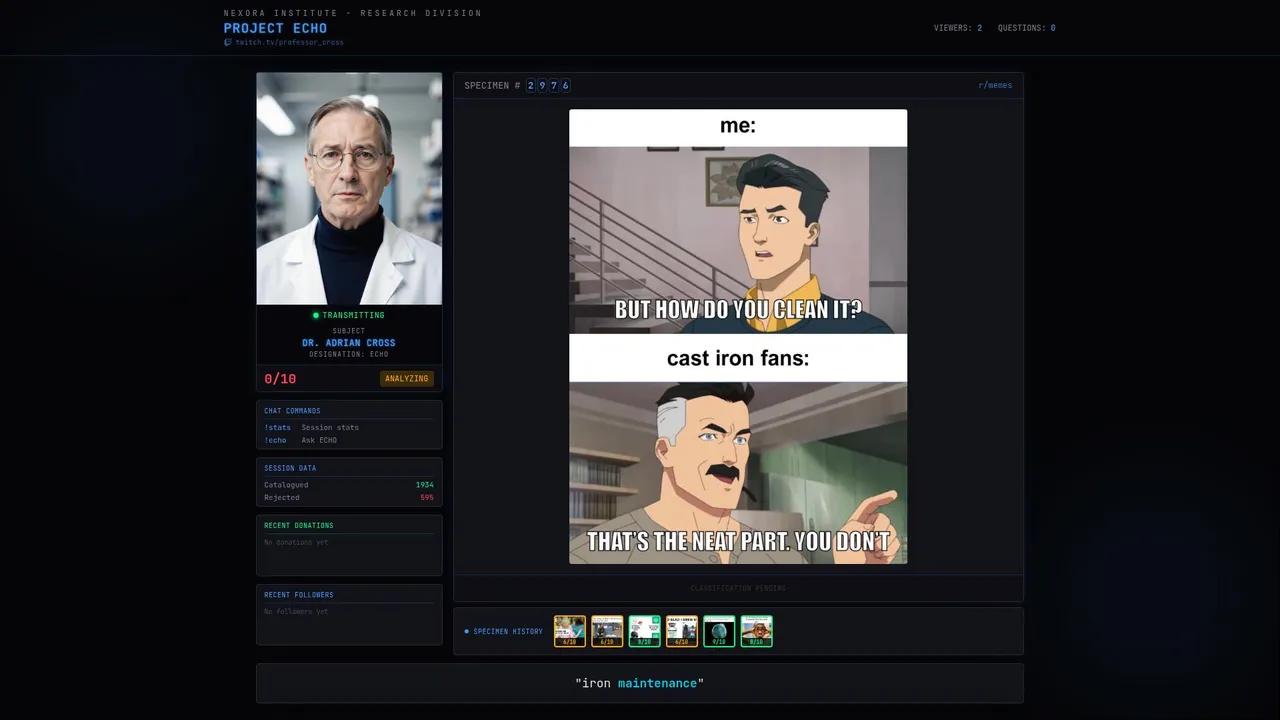Click the Twitch icon beside the channel URL
The image size is (1280, 720).
(x=228, y=42)
